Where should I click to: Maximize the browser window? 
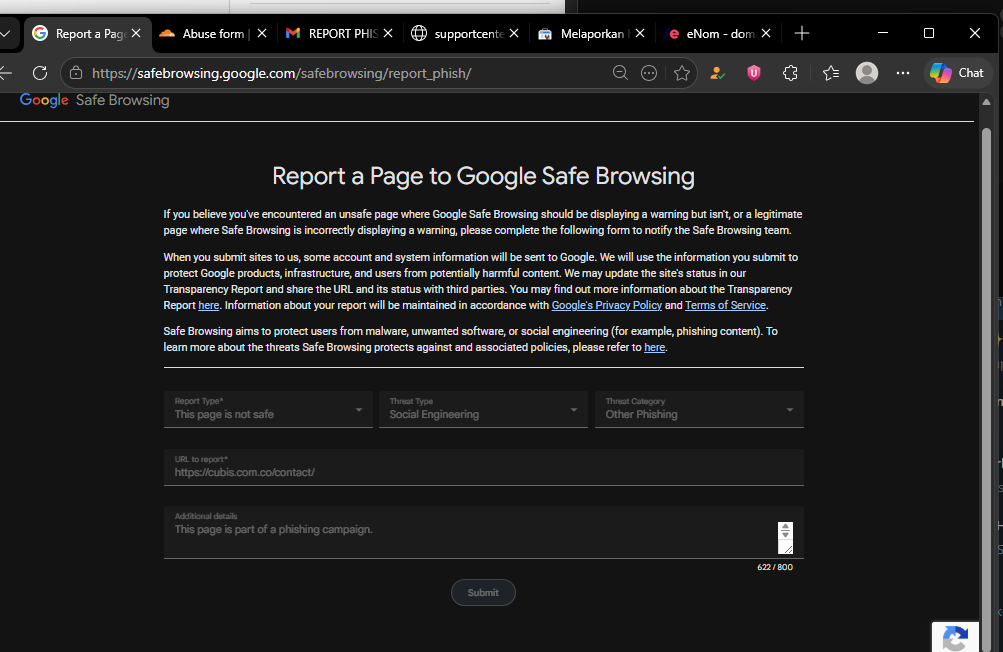point(929,33)
